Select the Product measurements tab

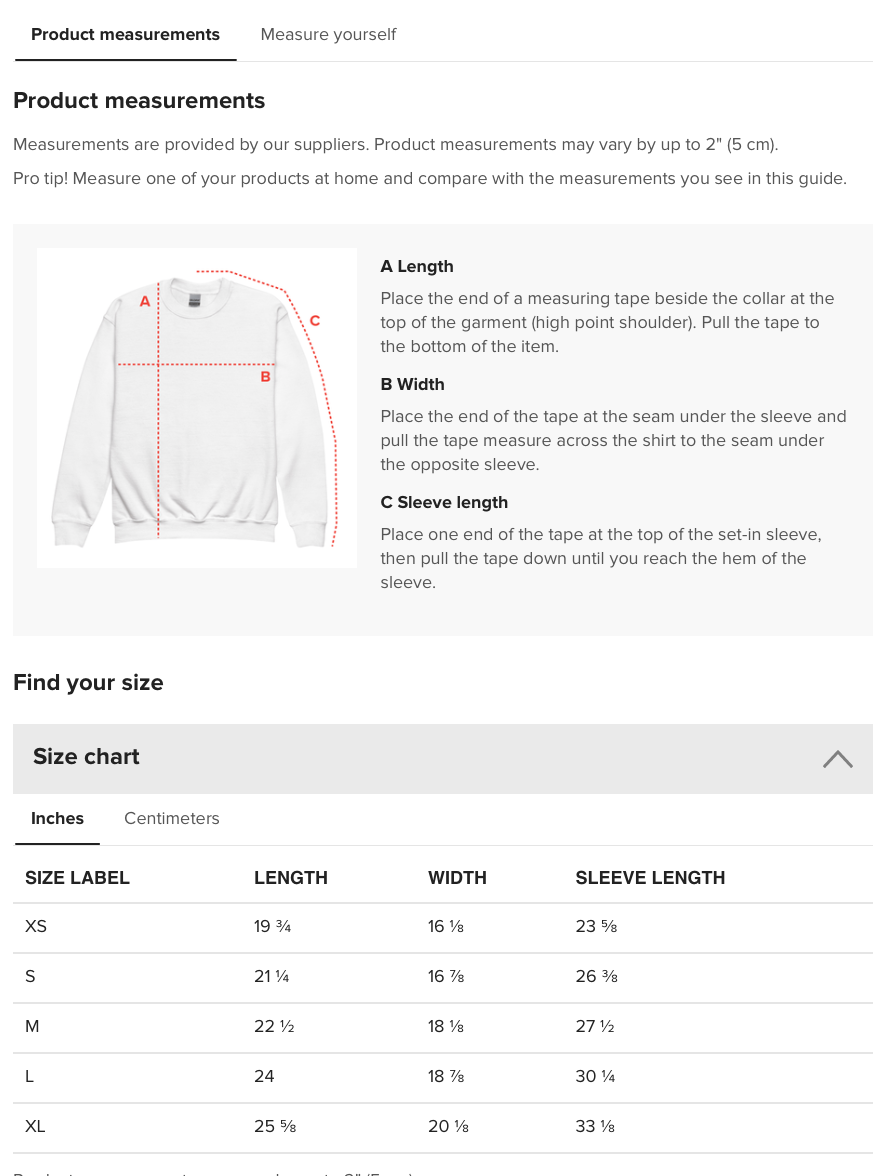(x=125, y=35)
